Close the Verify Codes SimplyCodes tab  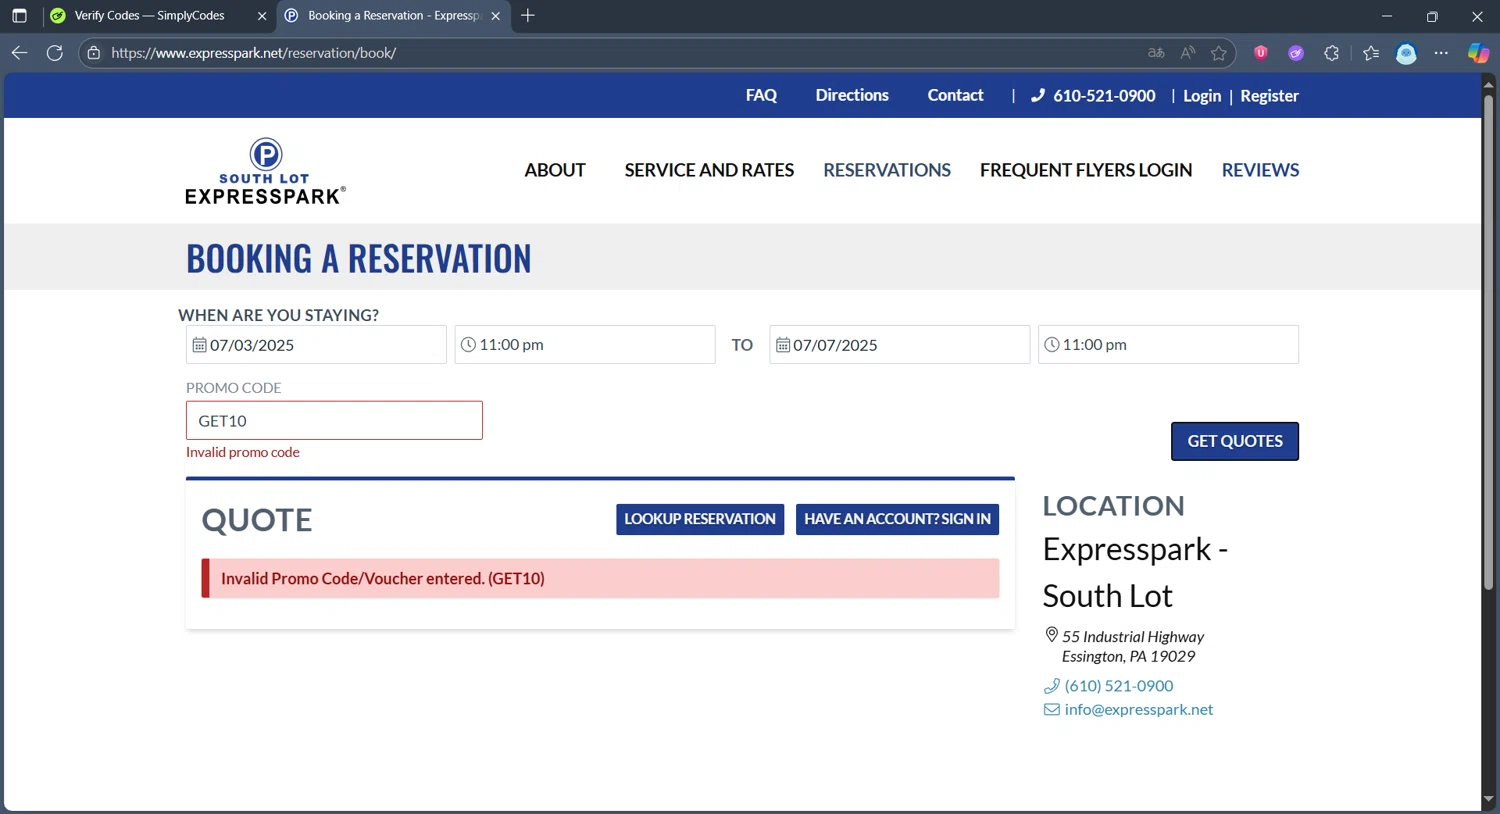[262, 16]
